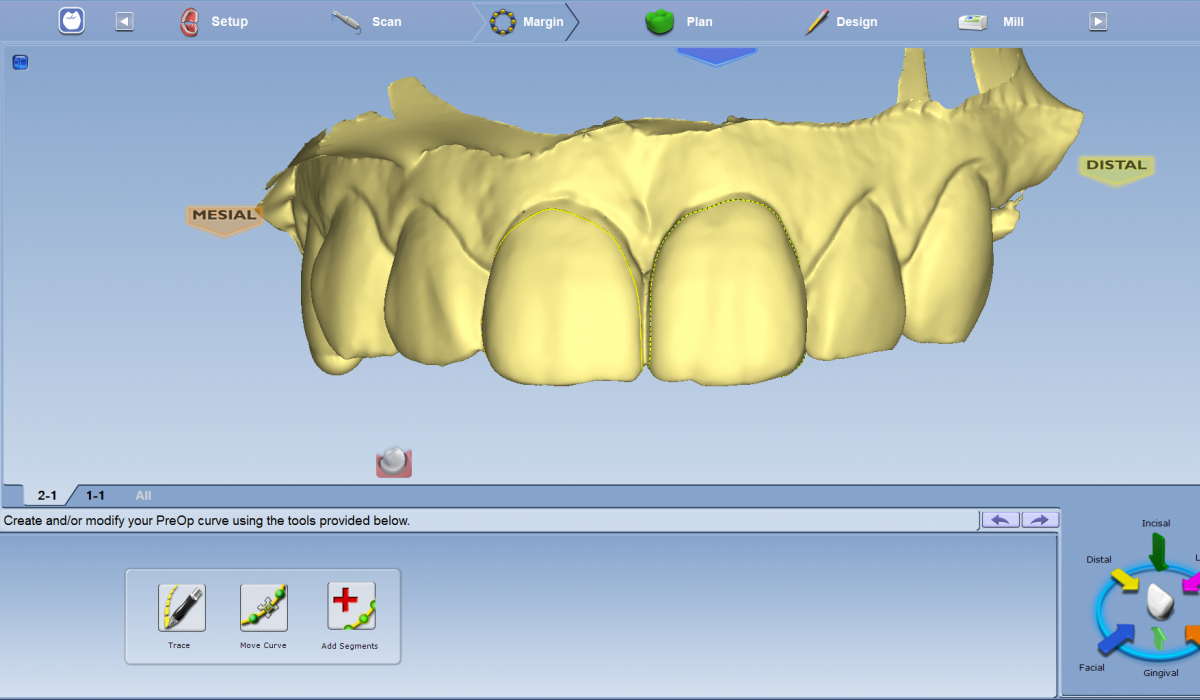
Task: Open the Plan step
Action: 679,22
